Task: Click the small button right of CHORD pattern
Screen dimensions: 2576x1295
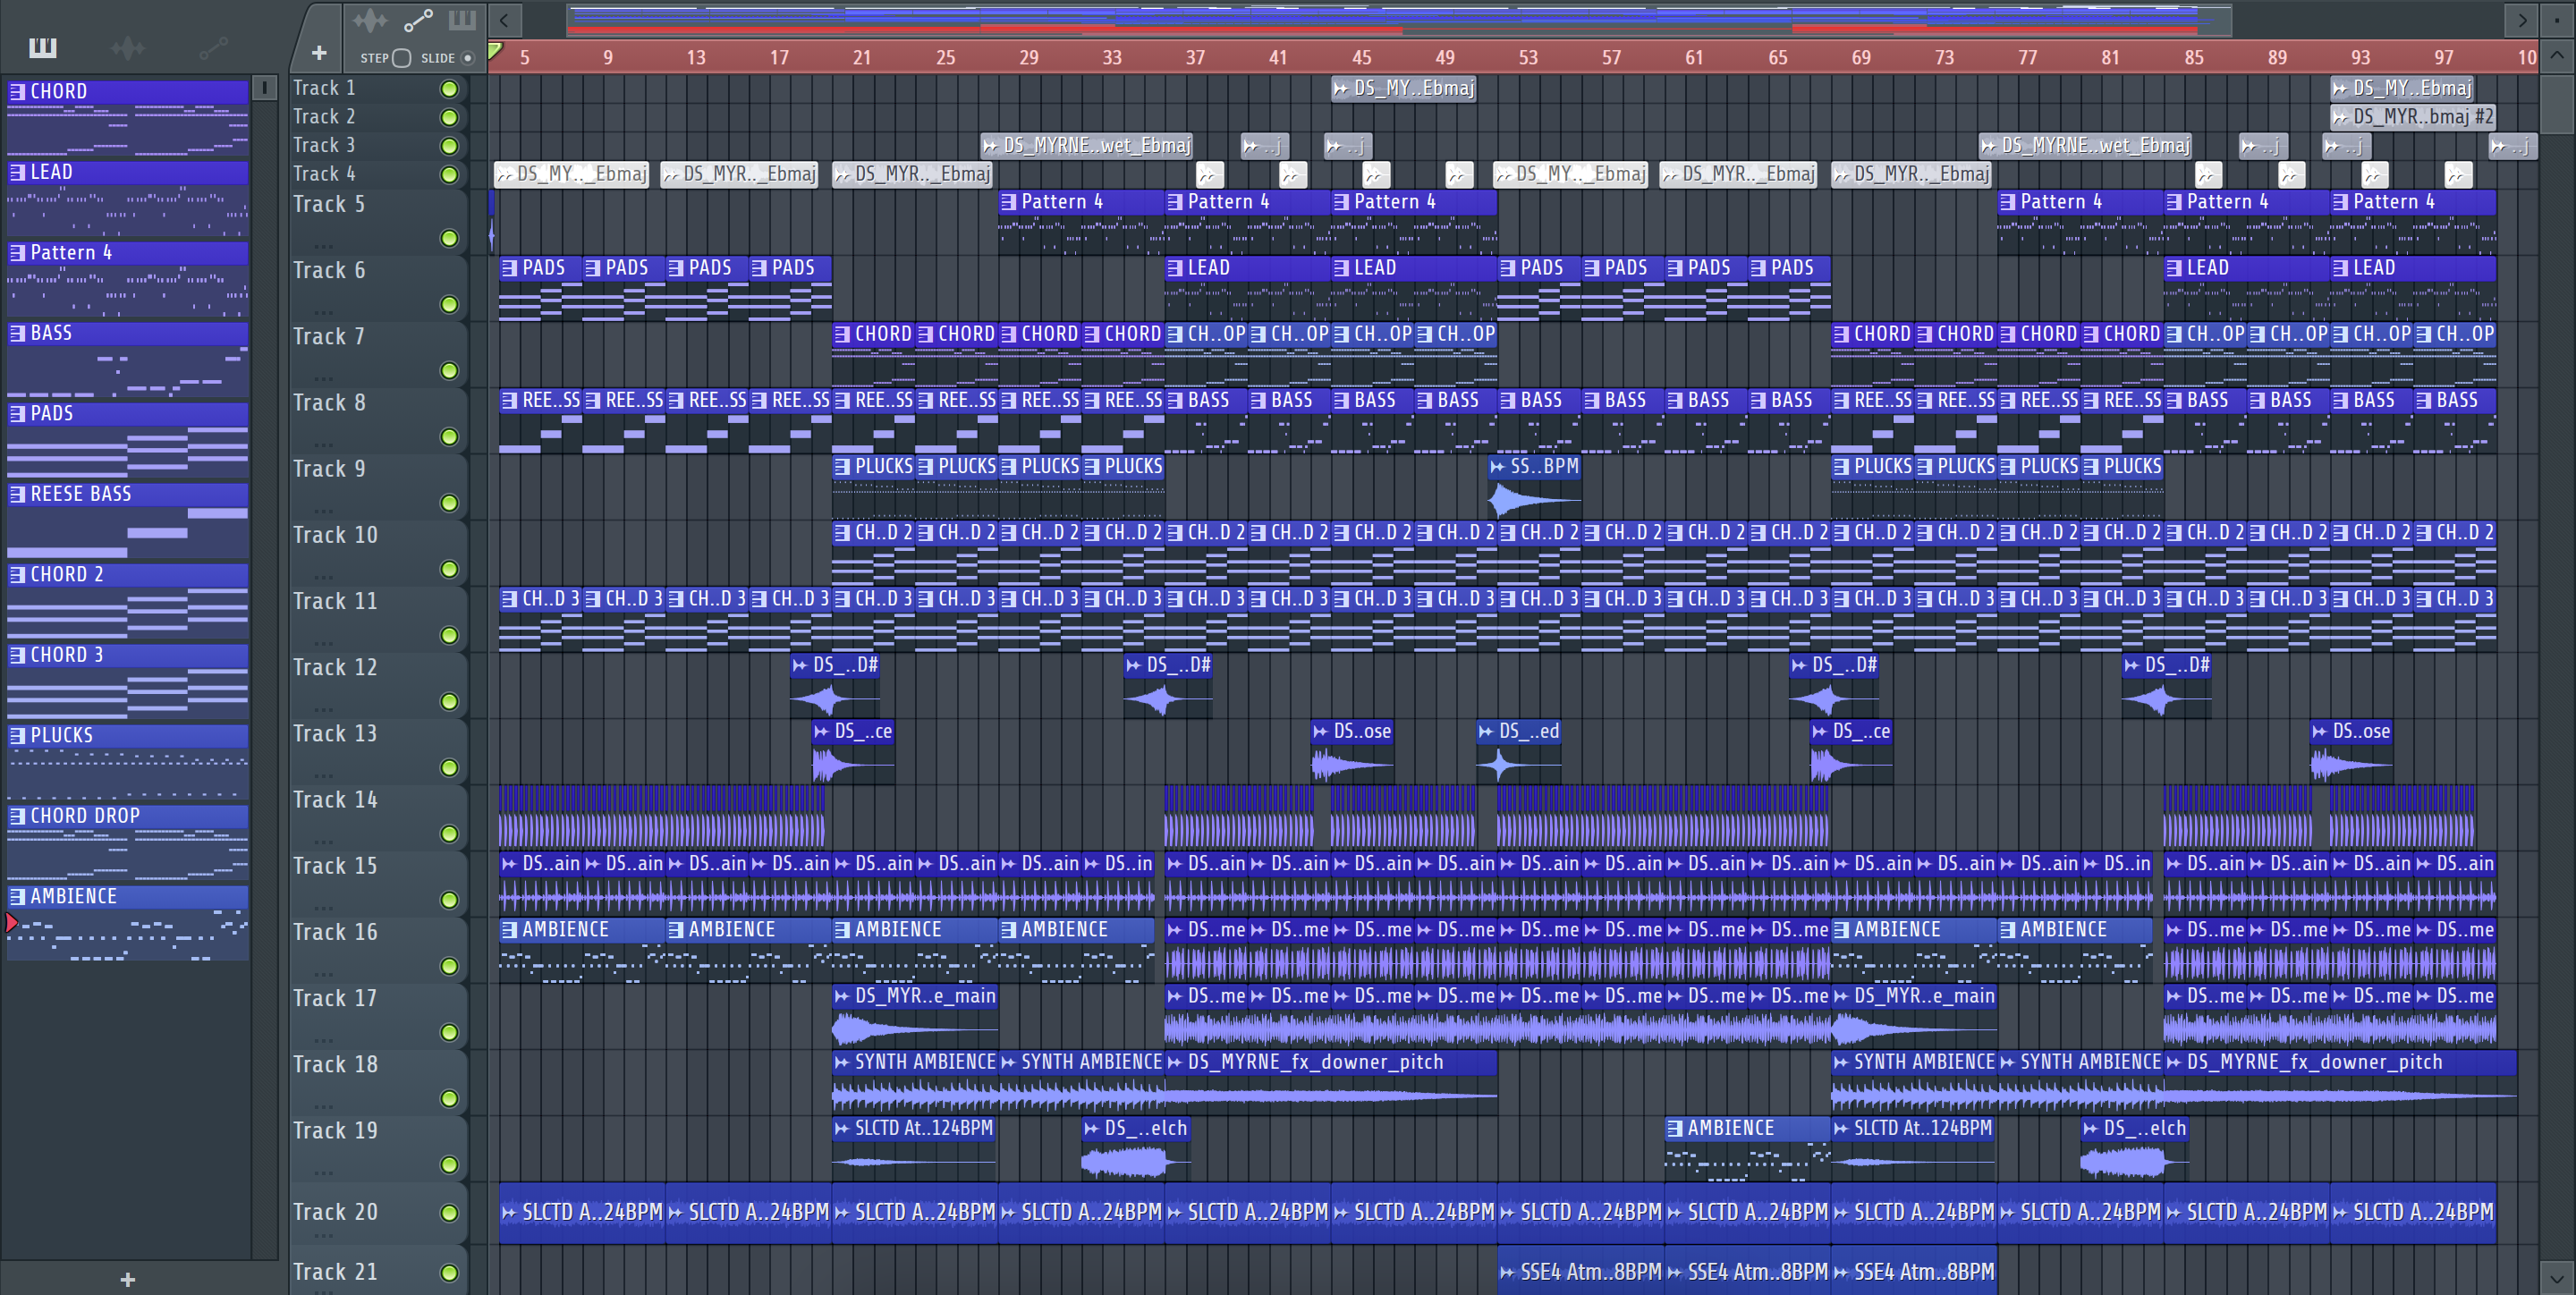Action: click(264, 88)
